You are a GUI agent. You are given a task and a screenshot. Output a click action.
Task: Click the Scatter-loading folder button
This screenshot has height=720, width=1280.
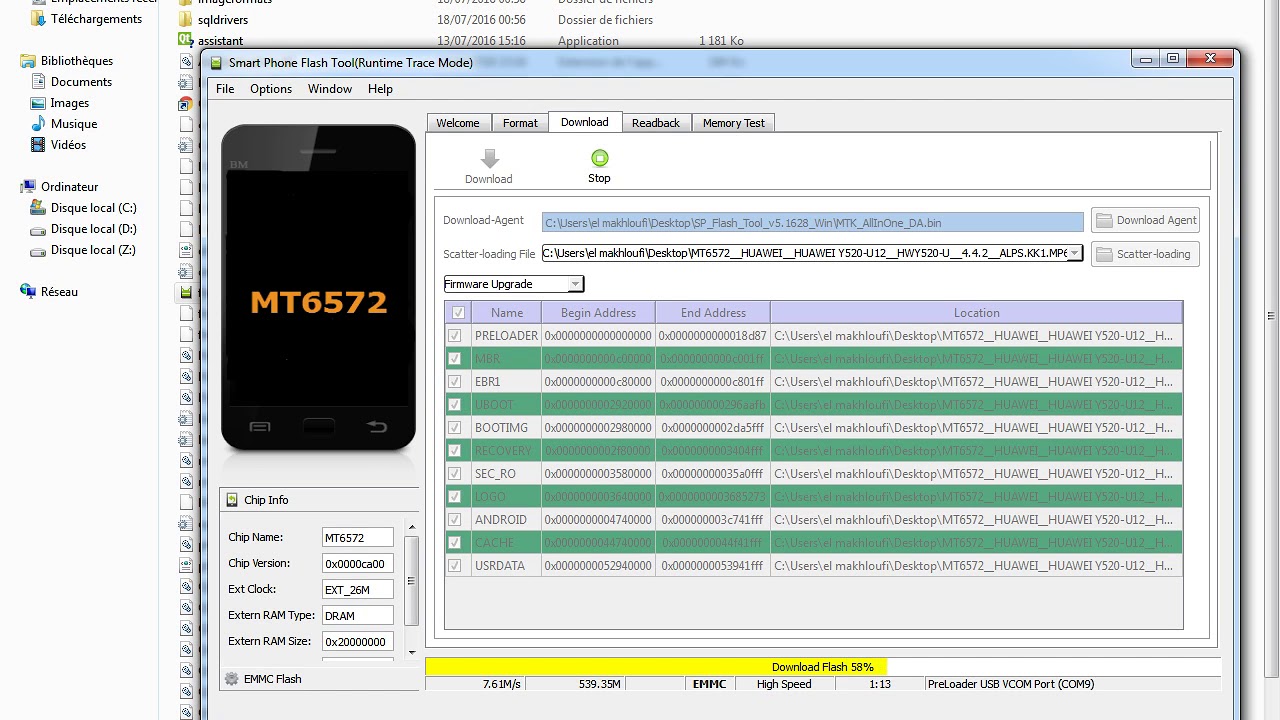click(x=1145, y=254)
